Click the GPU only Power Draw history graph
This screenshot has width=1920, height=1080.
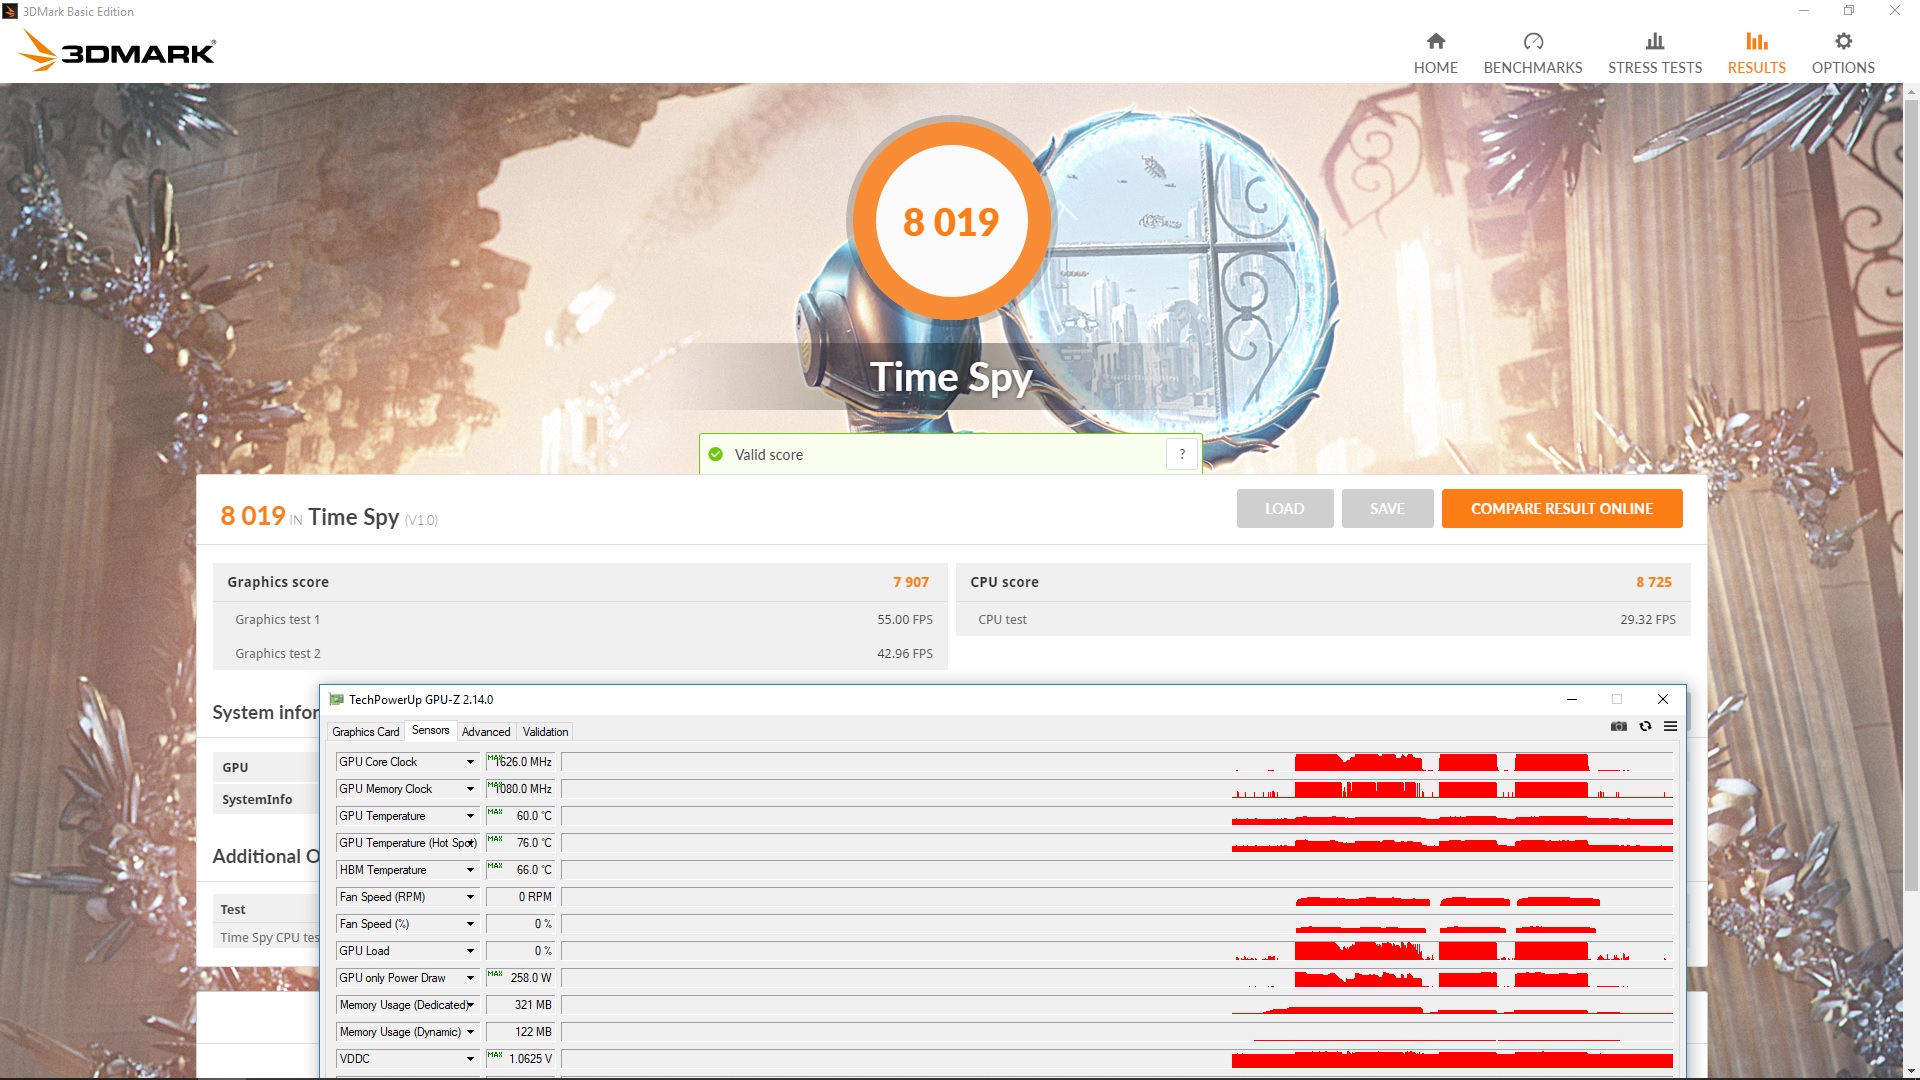[1117, 978]
